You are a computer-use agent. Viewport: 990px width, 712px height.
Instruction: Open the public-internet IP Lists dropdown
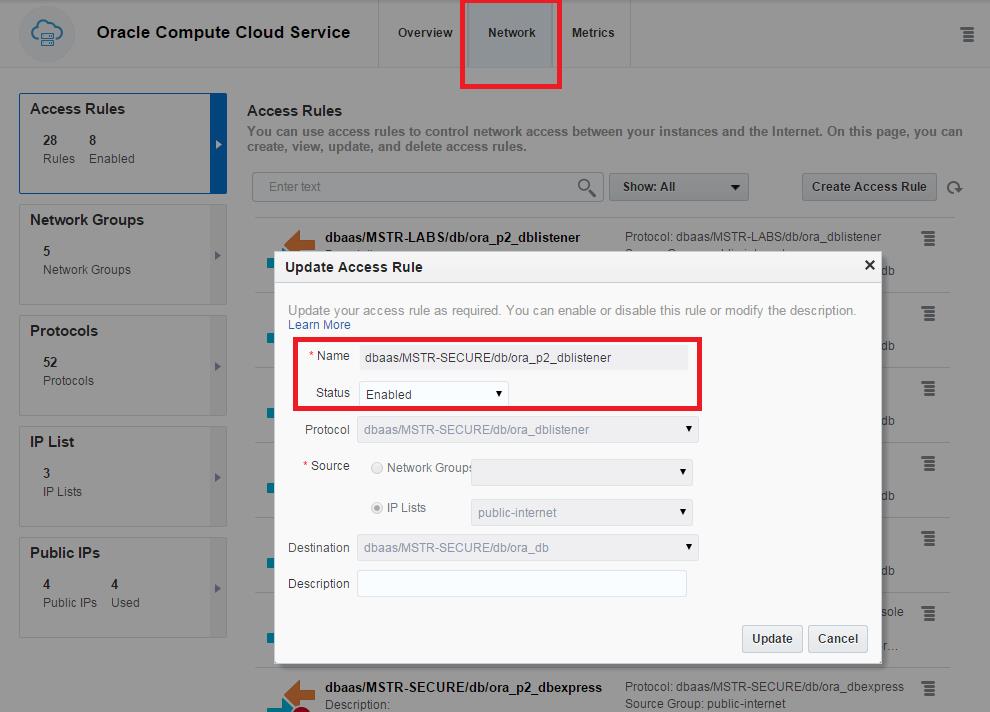581,512
